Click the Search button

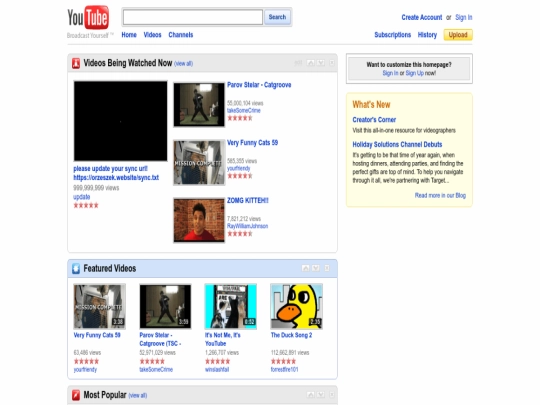pos(277,17)
